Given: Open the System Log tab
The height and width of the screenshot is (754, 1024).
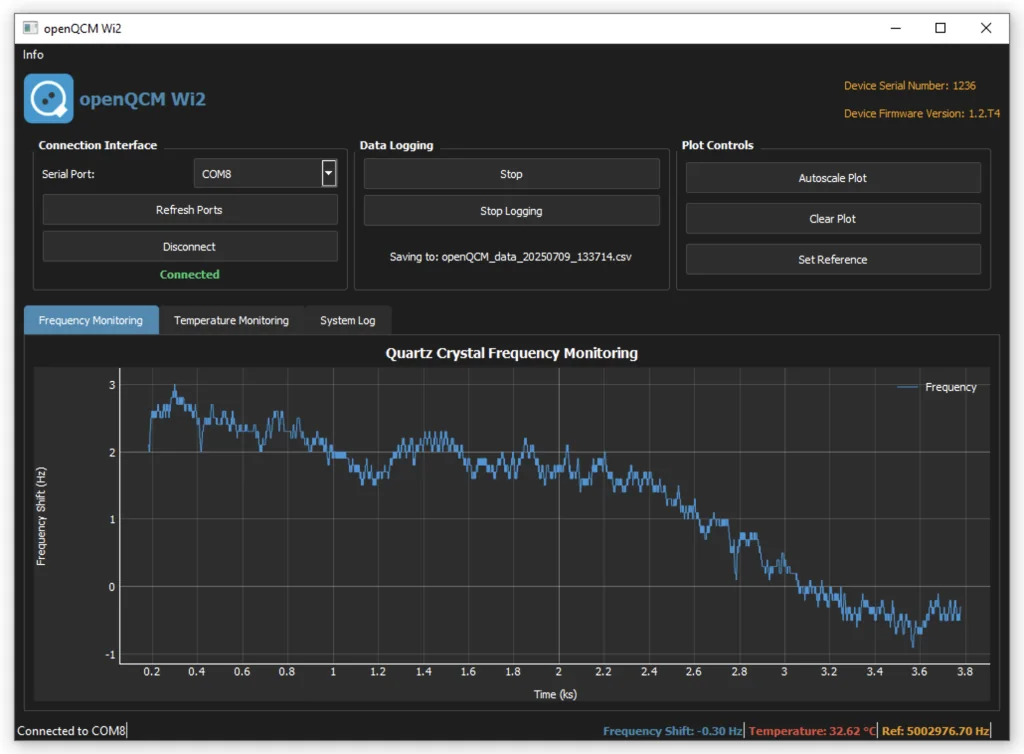Looking at the screenshot, I should [x=347, y=321].
